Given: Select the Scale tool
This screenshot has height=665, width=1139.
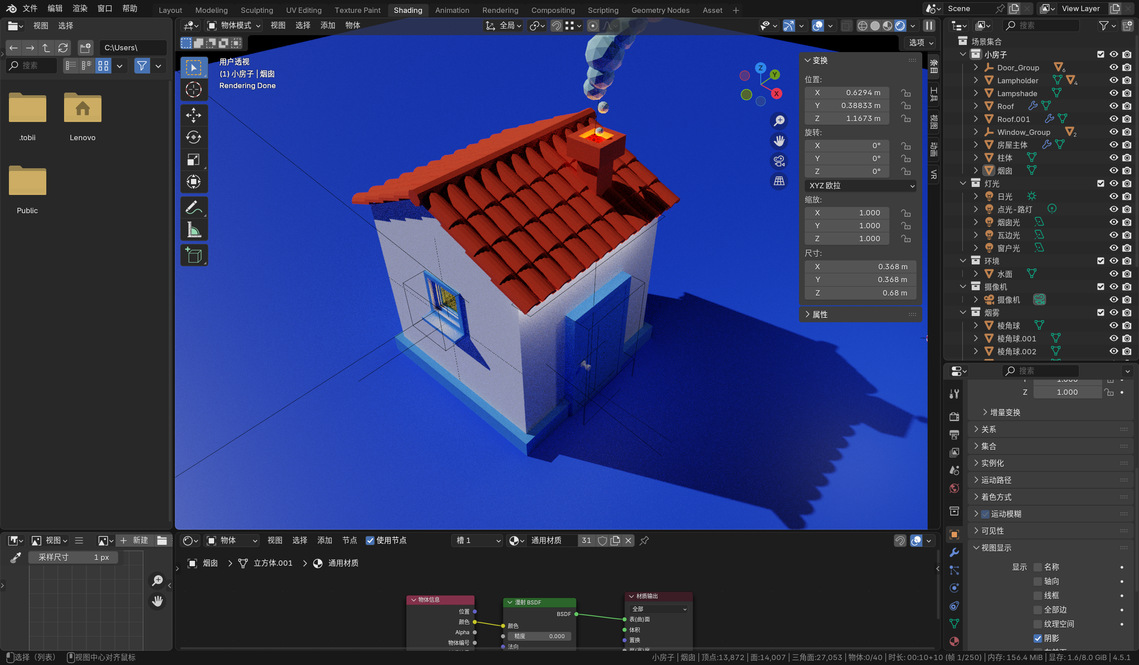Looking at the screenshot, I should pos(194,160).
